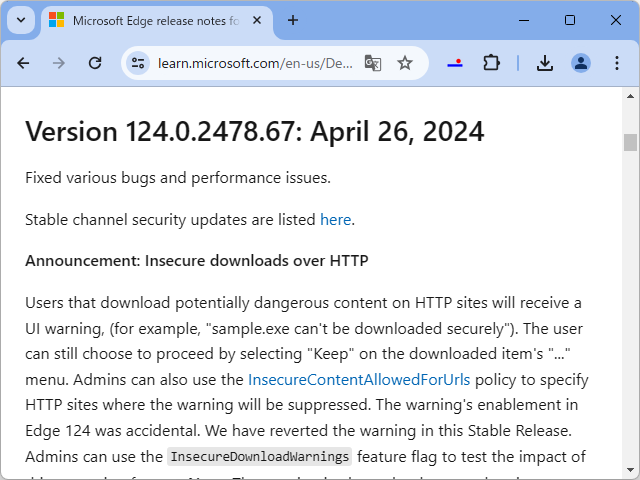Go forward to the next page

pos(59,63)
